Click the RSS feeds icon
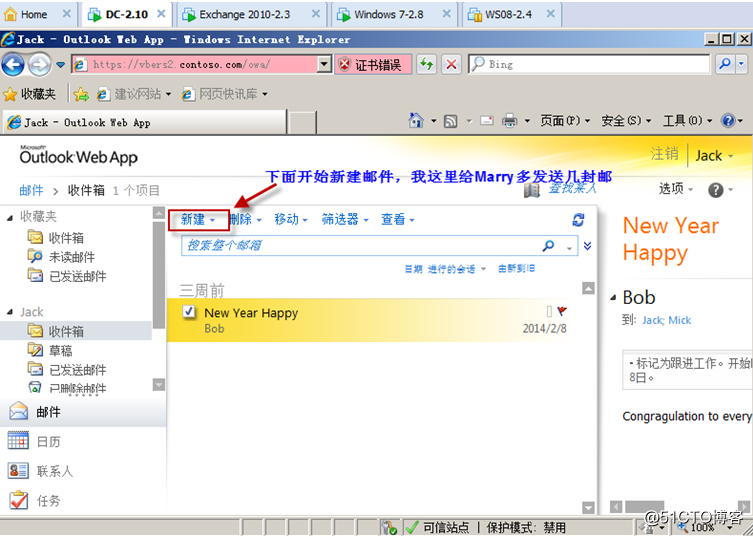 point(450,121)
